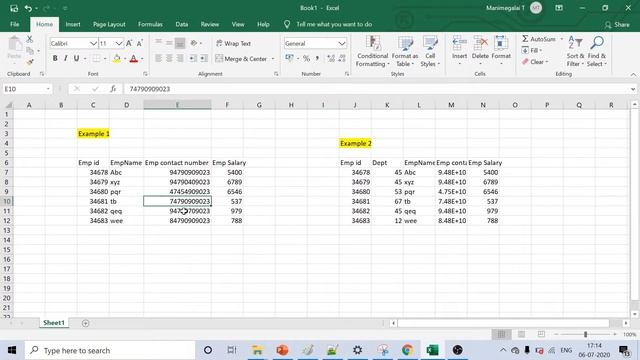Switch to the Review tab
This screenshot has width=640, height=360.
point(209,24)
